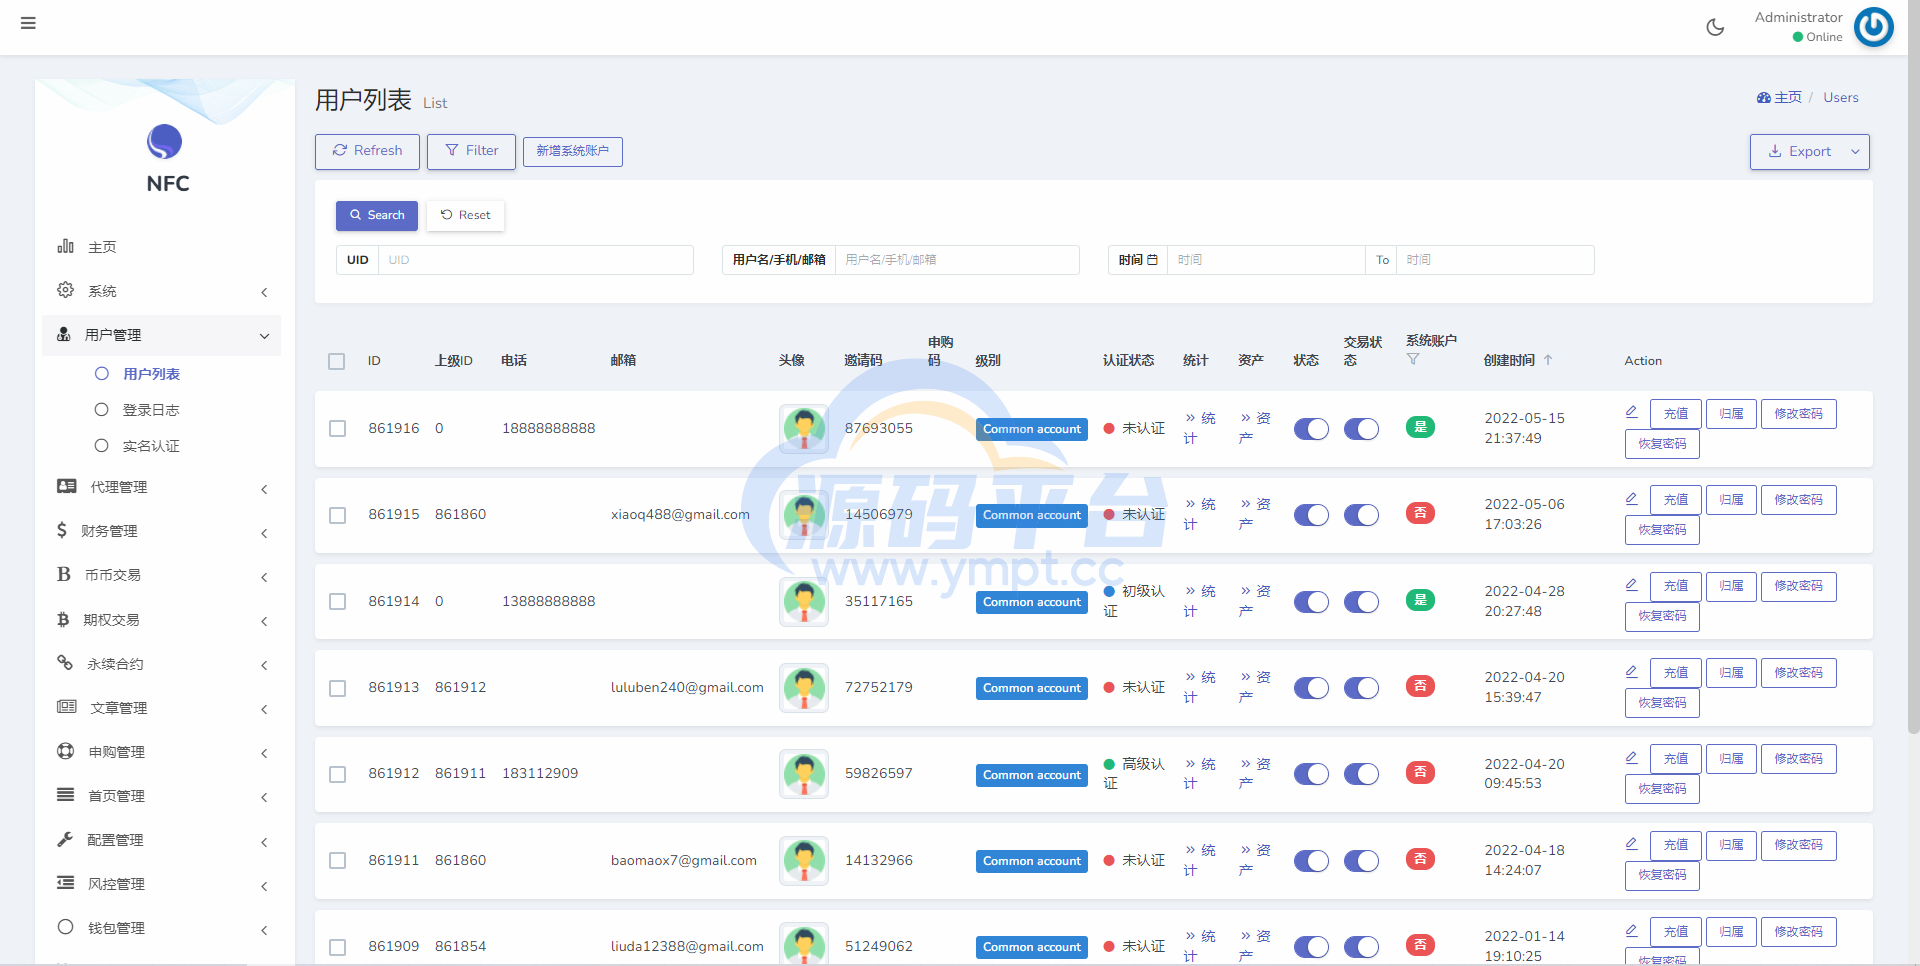Focus the 用户名/手机/邮箱 input field
This screenshot has height=966, width=1920.
point(957,260)
